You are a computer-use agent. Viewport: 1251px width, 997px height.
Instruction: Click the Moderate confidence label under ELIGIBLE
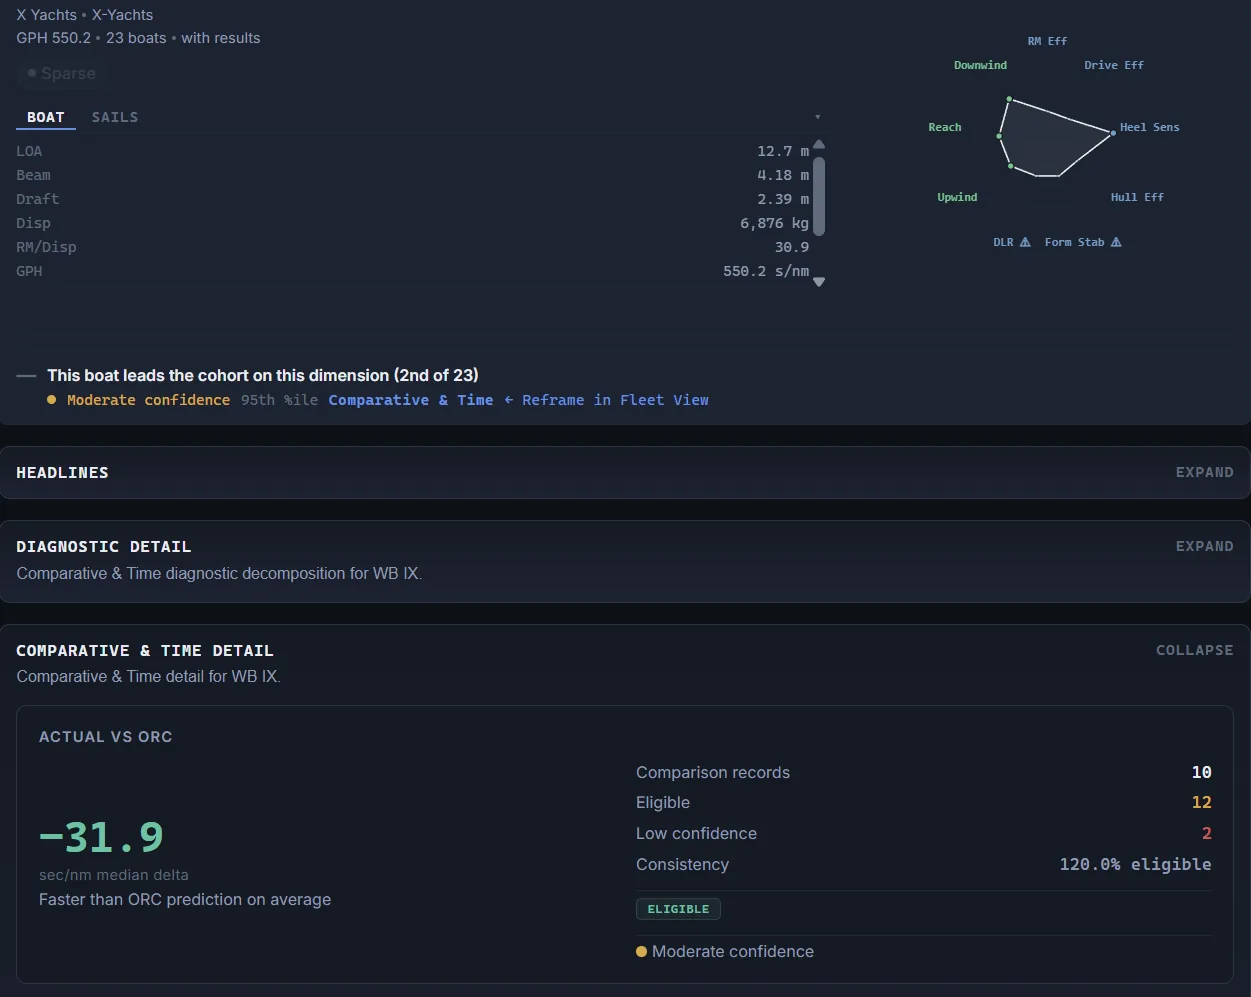coord(732,951)
